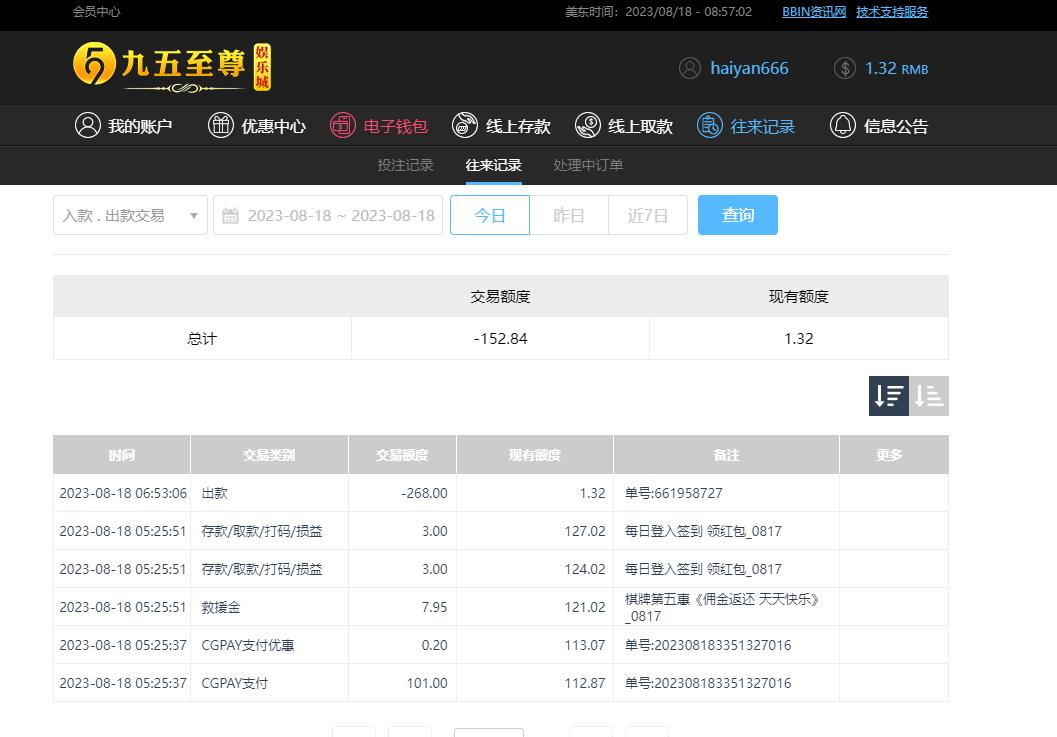Switch to the 往来记录 sub-tab
This screenshot has height=737, width=1057.
click(493, 165)
